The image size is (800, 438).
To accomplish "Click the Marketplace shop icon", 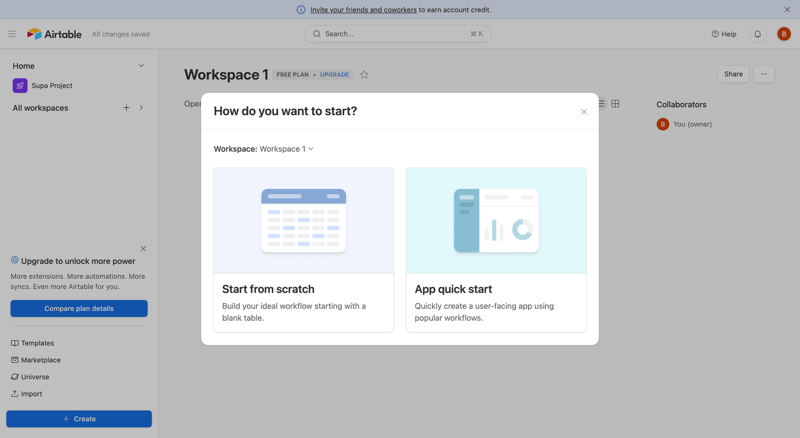I will (x=15, y=360).
